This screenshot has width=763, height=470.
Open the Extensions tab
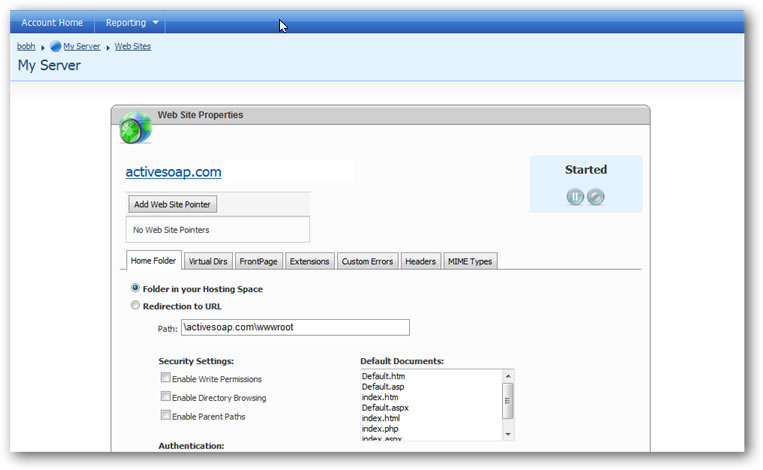click(309, 261)
